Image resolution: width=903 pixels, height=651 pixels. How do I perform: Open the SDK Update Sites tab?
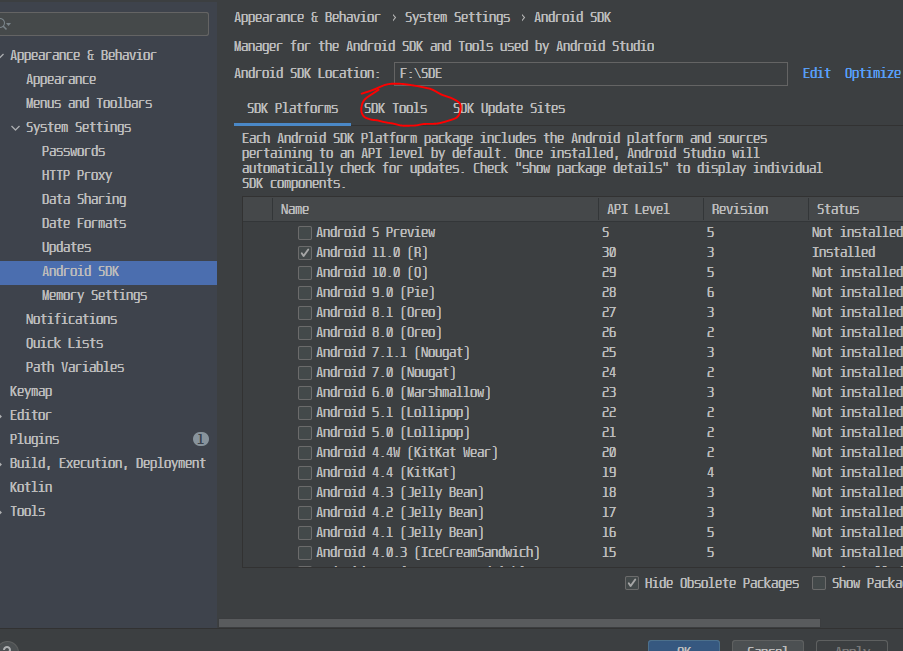click(509, 108)
